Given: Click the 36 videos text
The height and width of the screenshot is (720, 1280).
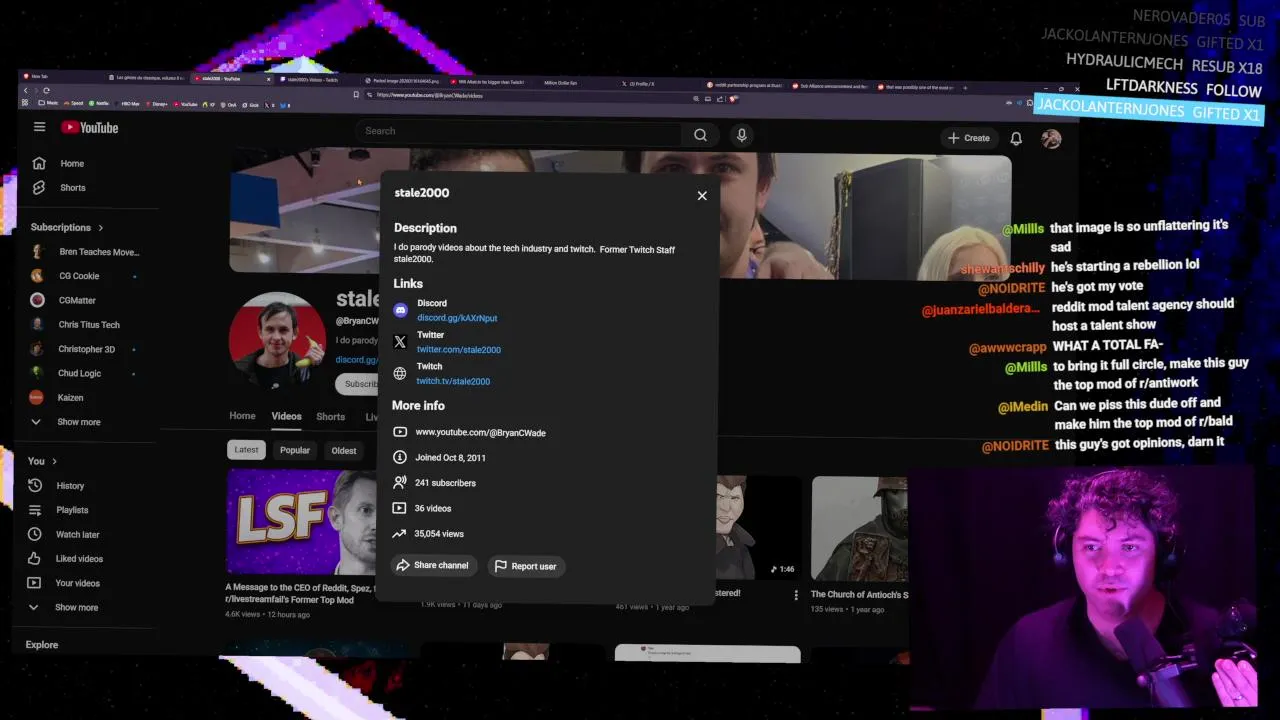Looking at the screenshot, I should [433, 508].
